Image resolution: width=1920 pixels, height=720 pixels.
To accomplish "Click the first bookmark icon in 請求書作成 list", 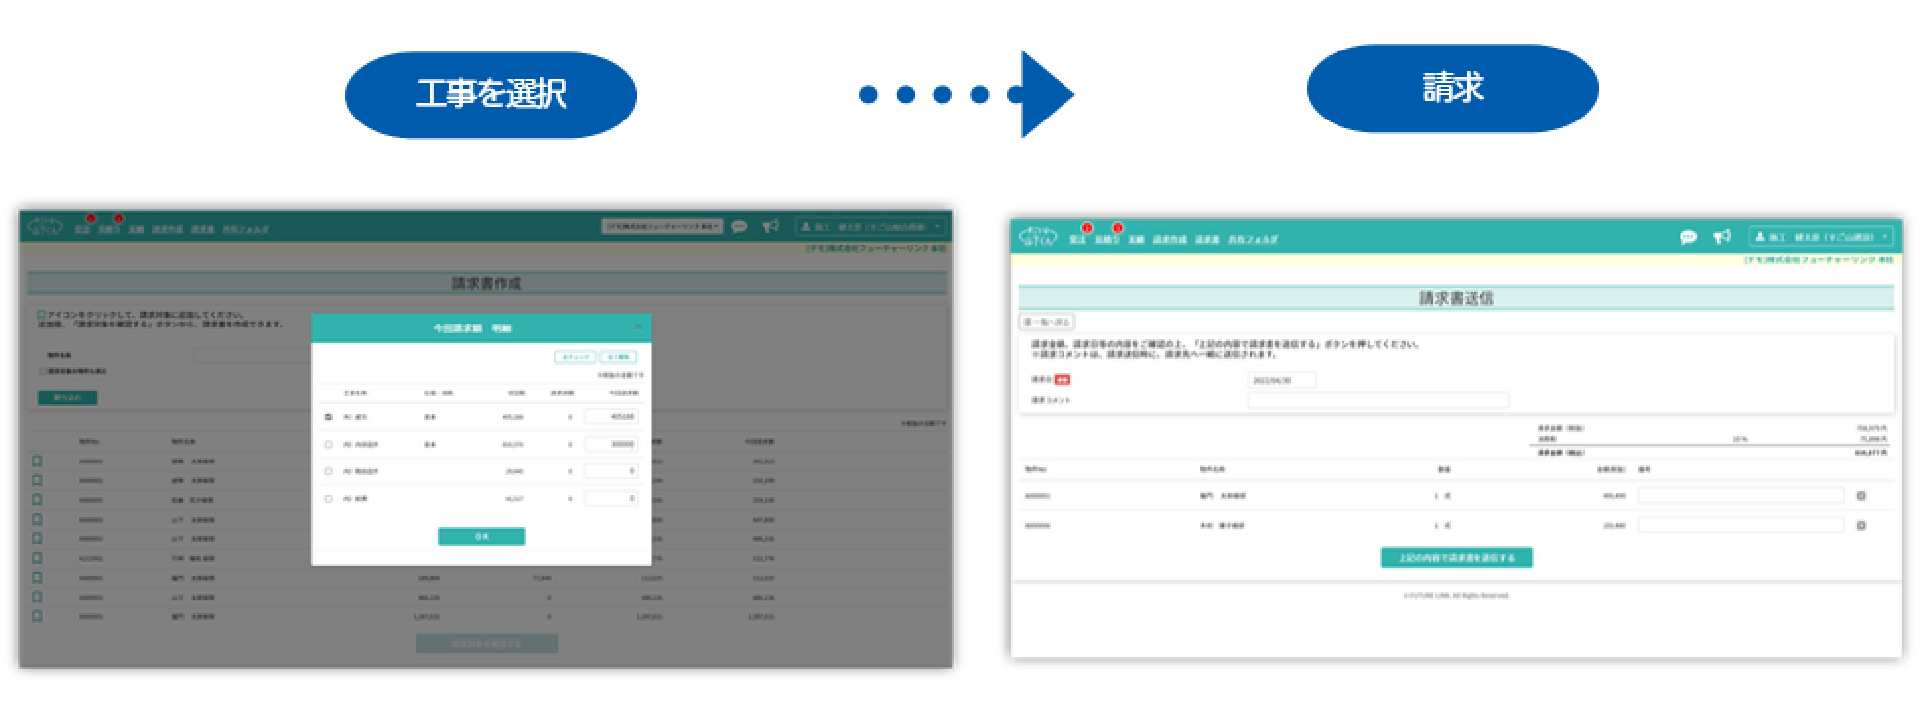I will 37,461.
